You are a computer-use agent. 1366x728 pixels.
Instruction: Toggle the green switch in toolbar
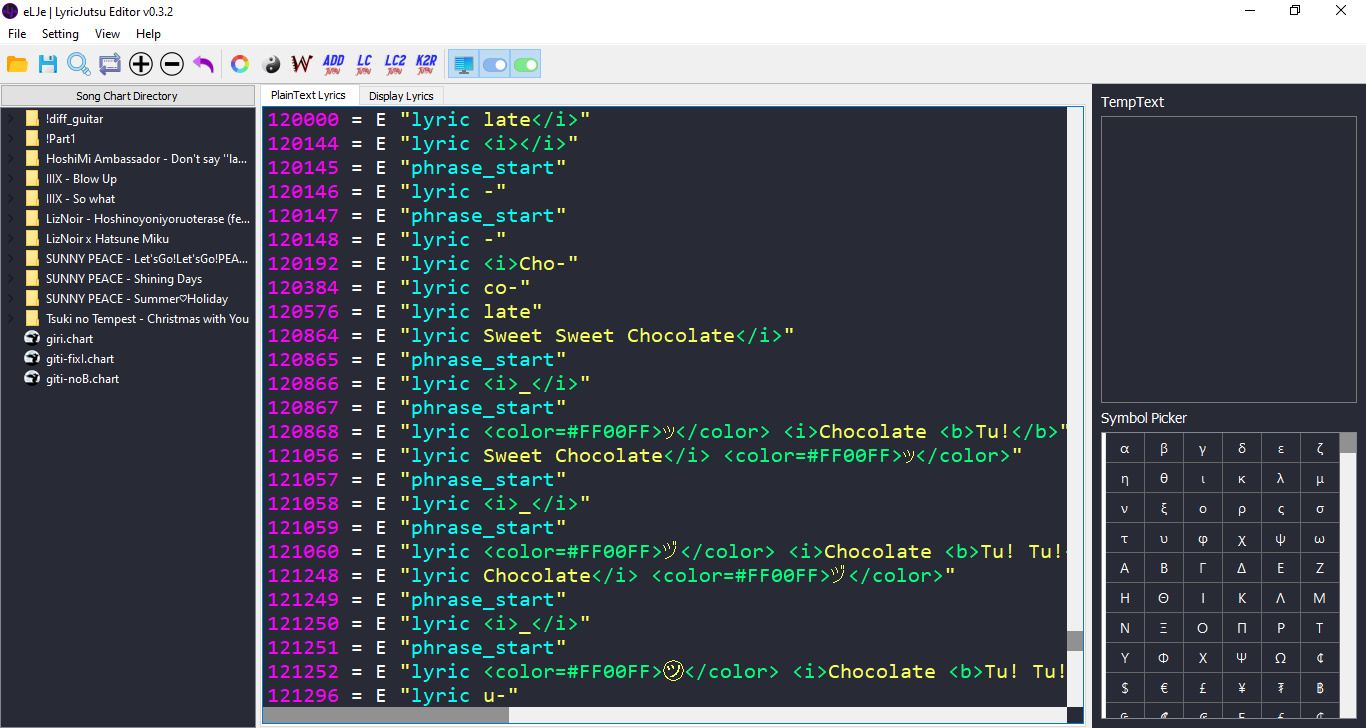526,64
